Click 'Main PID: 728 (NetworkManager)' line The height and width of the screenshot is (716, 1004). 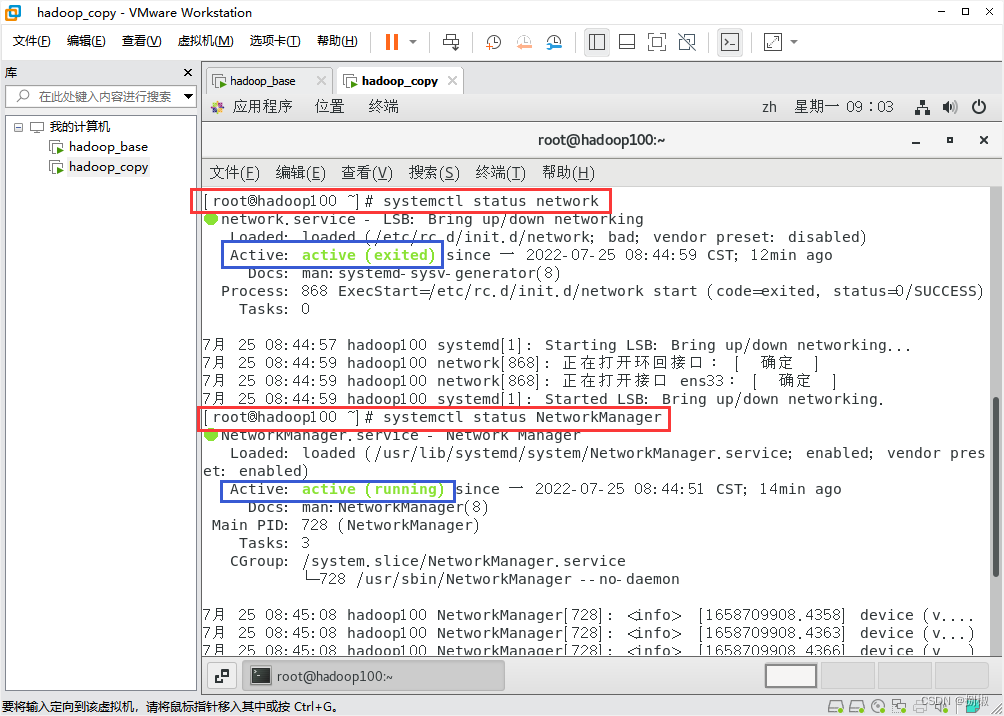coord(346,525)
